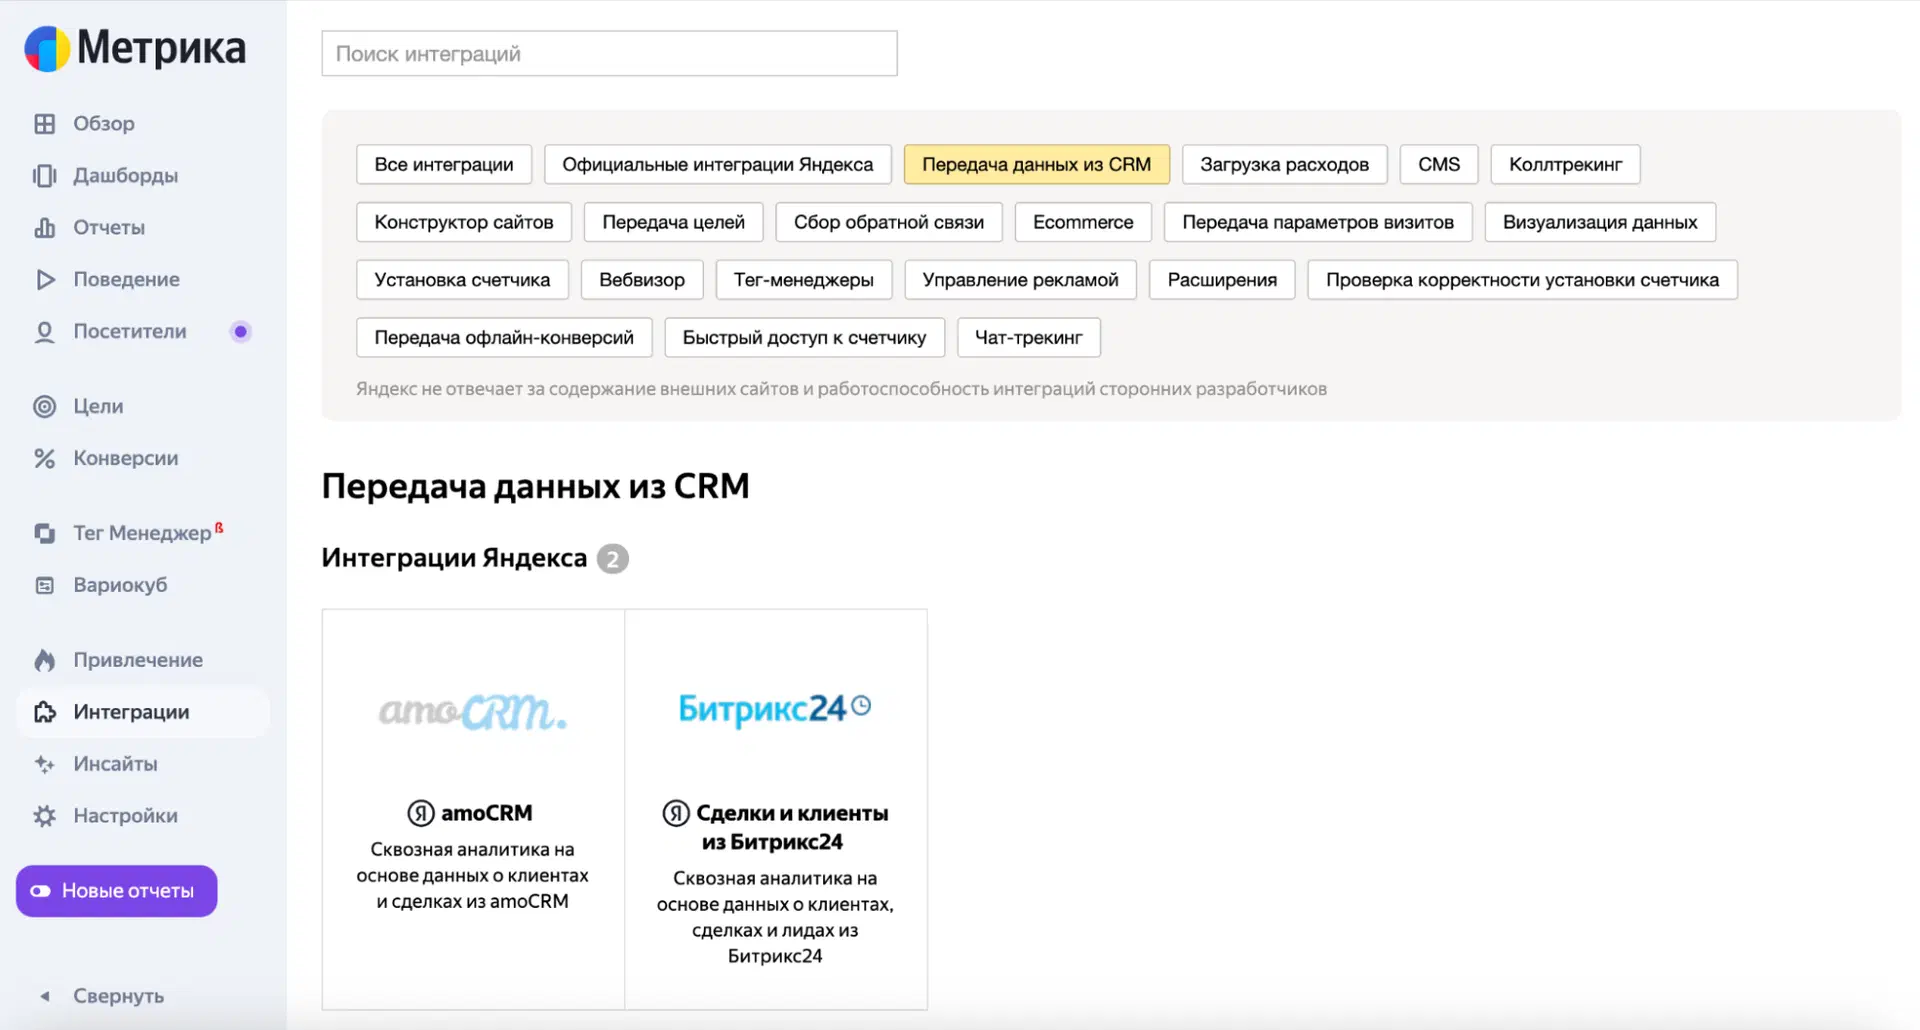Click the Посетители person icon
The height and width of the screenshot is (1030, 1920).
point(44,332)
